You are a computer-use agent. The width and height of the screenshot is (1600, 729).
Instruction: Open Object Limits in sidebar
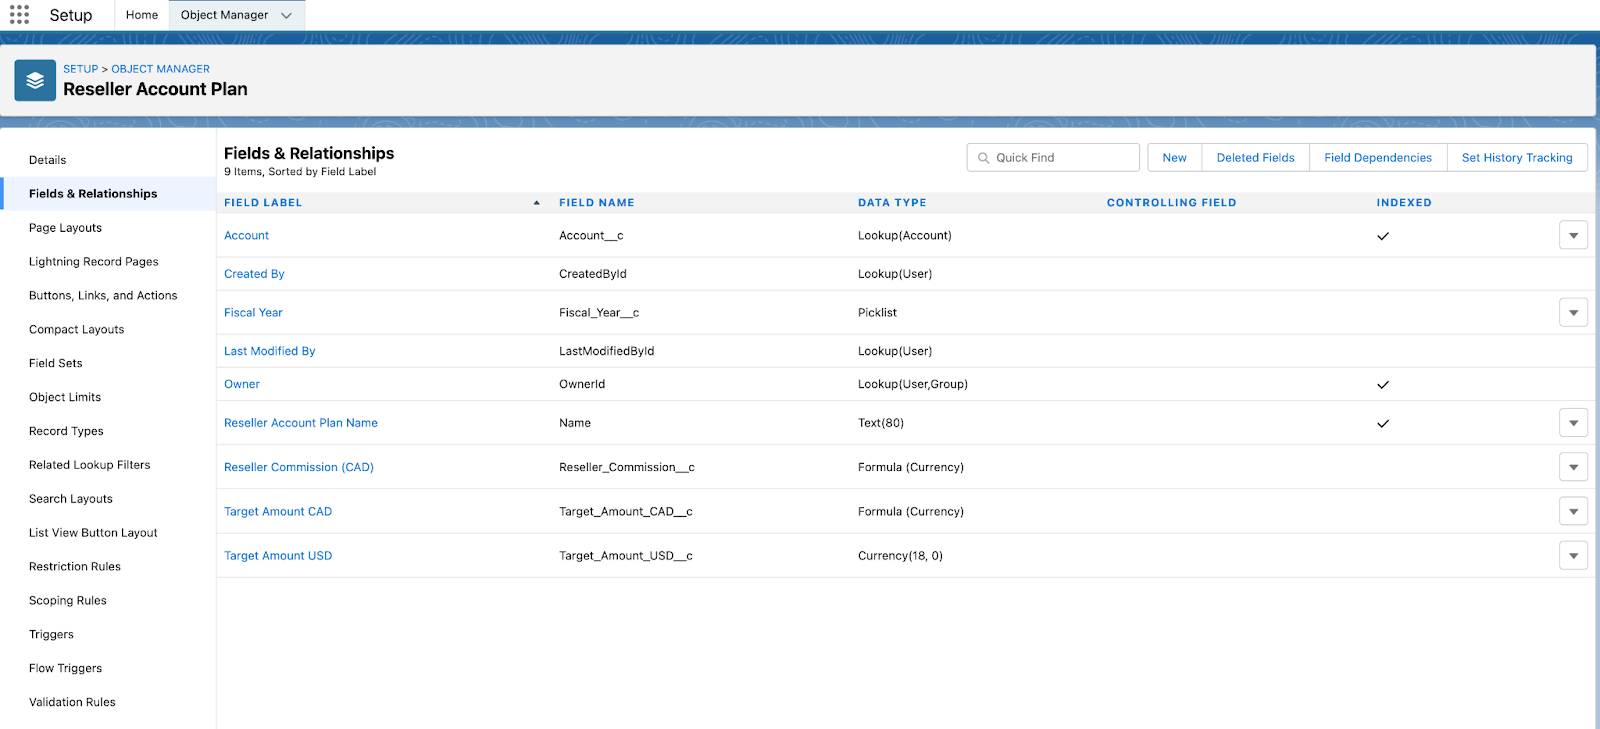pos(65,397)
